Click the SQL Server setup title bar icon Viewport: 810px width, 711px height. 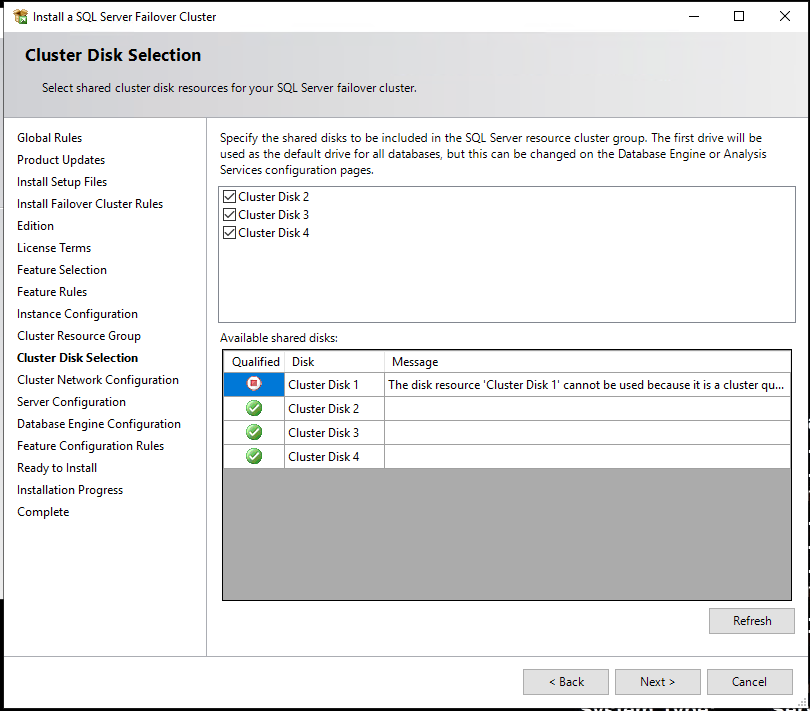(x=21, y=17)
